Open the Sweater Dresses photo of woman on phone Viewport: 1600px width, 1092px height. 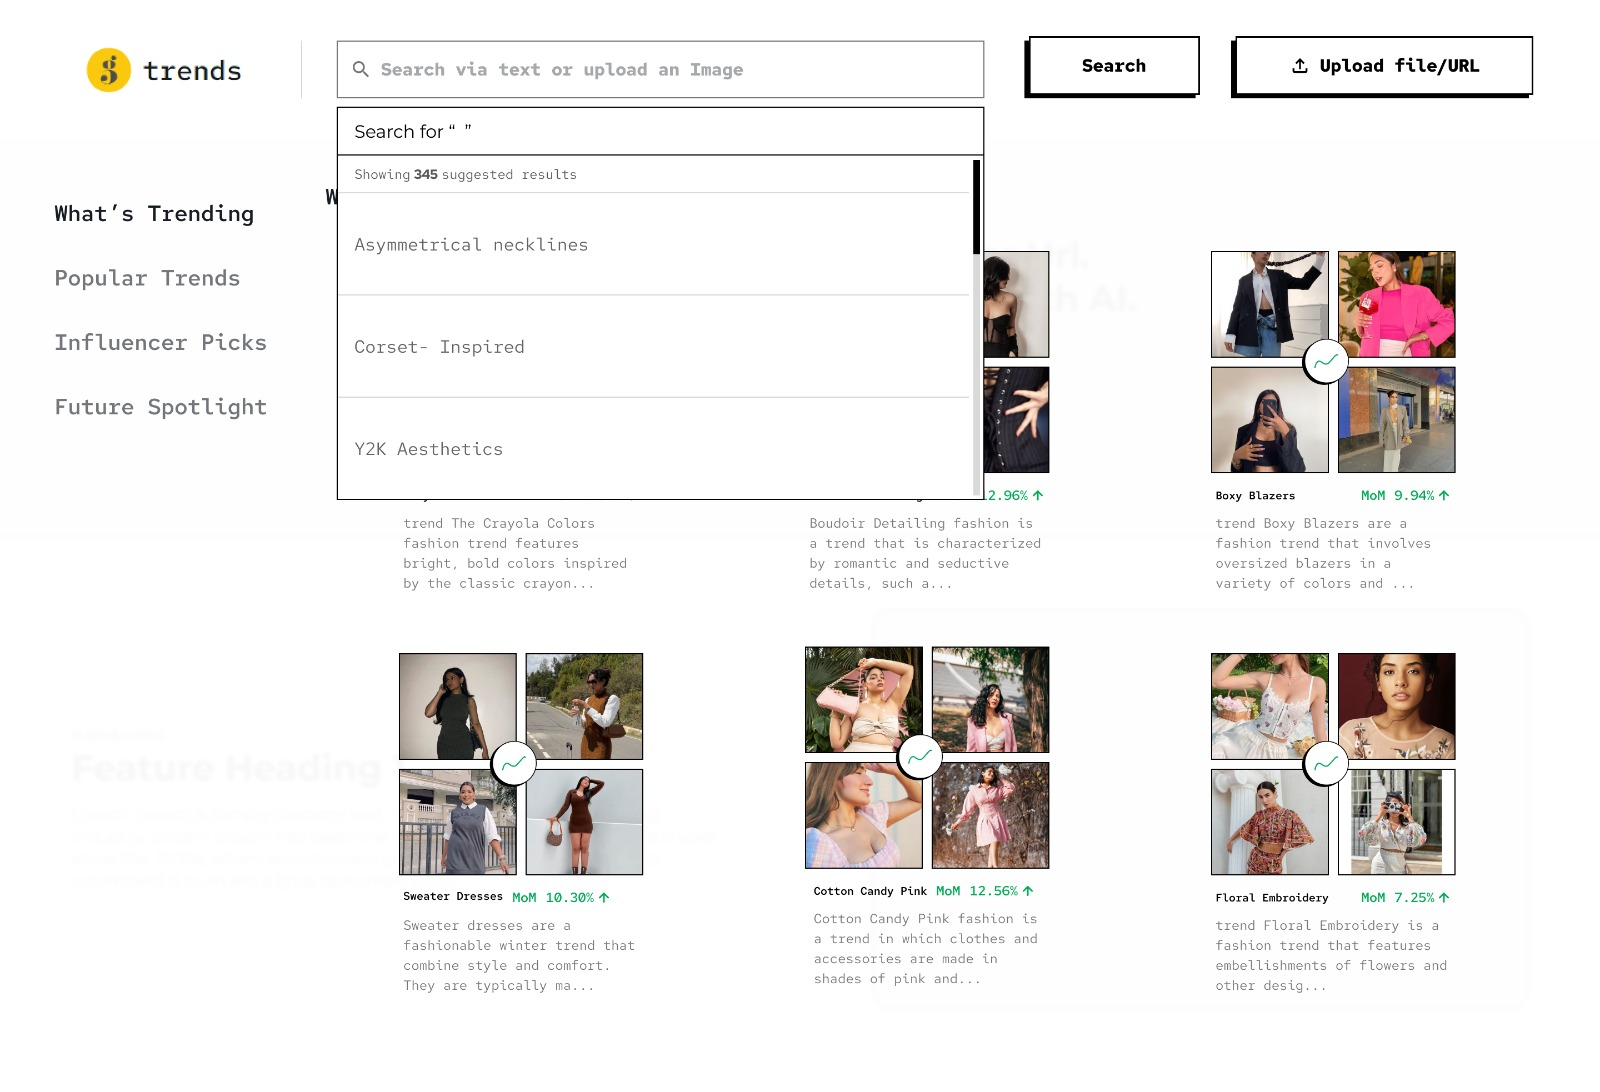point(458,707)
